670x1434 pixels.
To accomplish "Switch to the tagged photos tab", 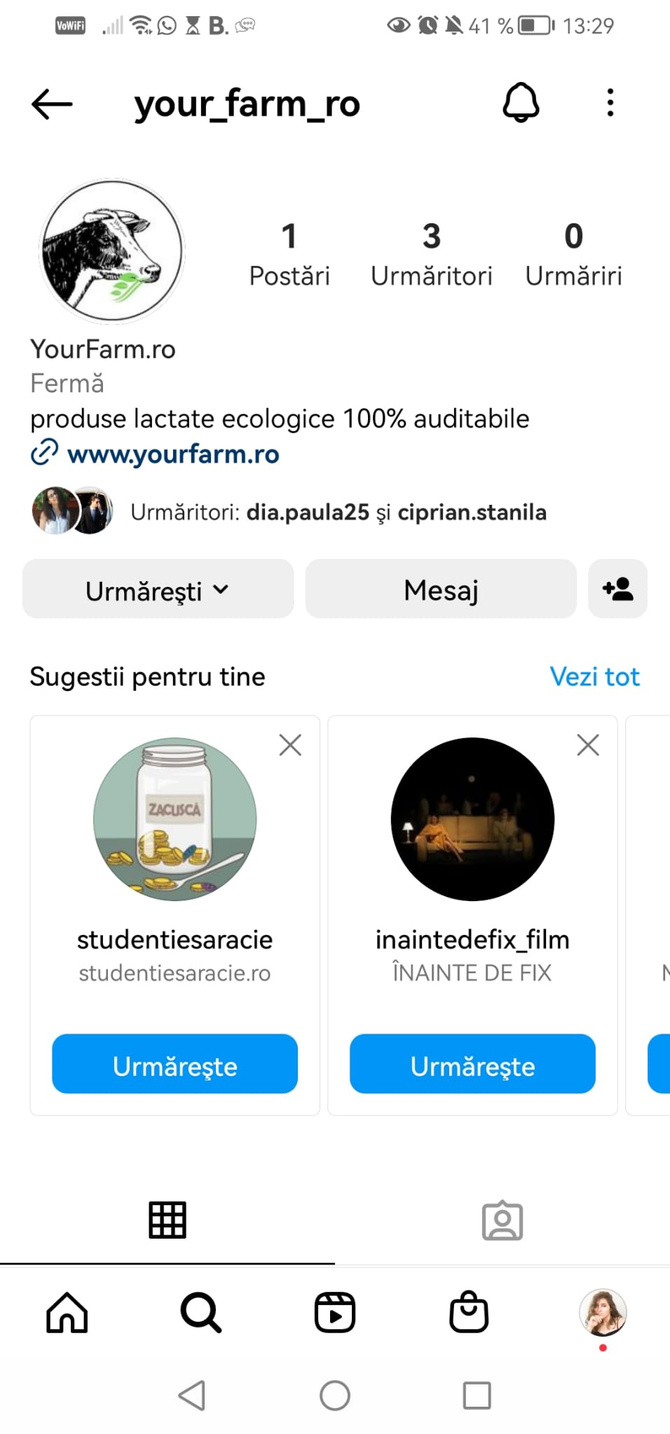I will (x=502, y=1220).
